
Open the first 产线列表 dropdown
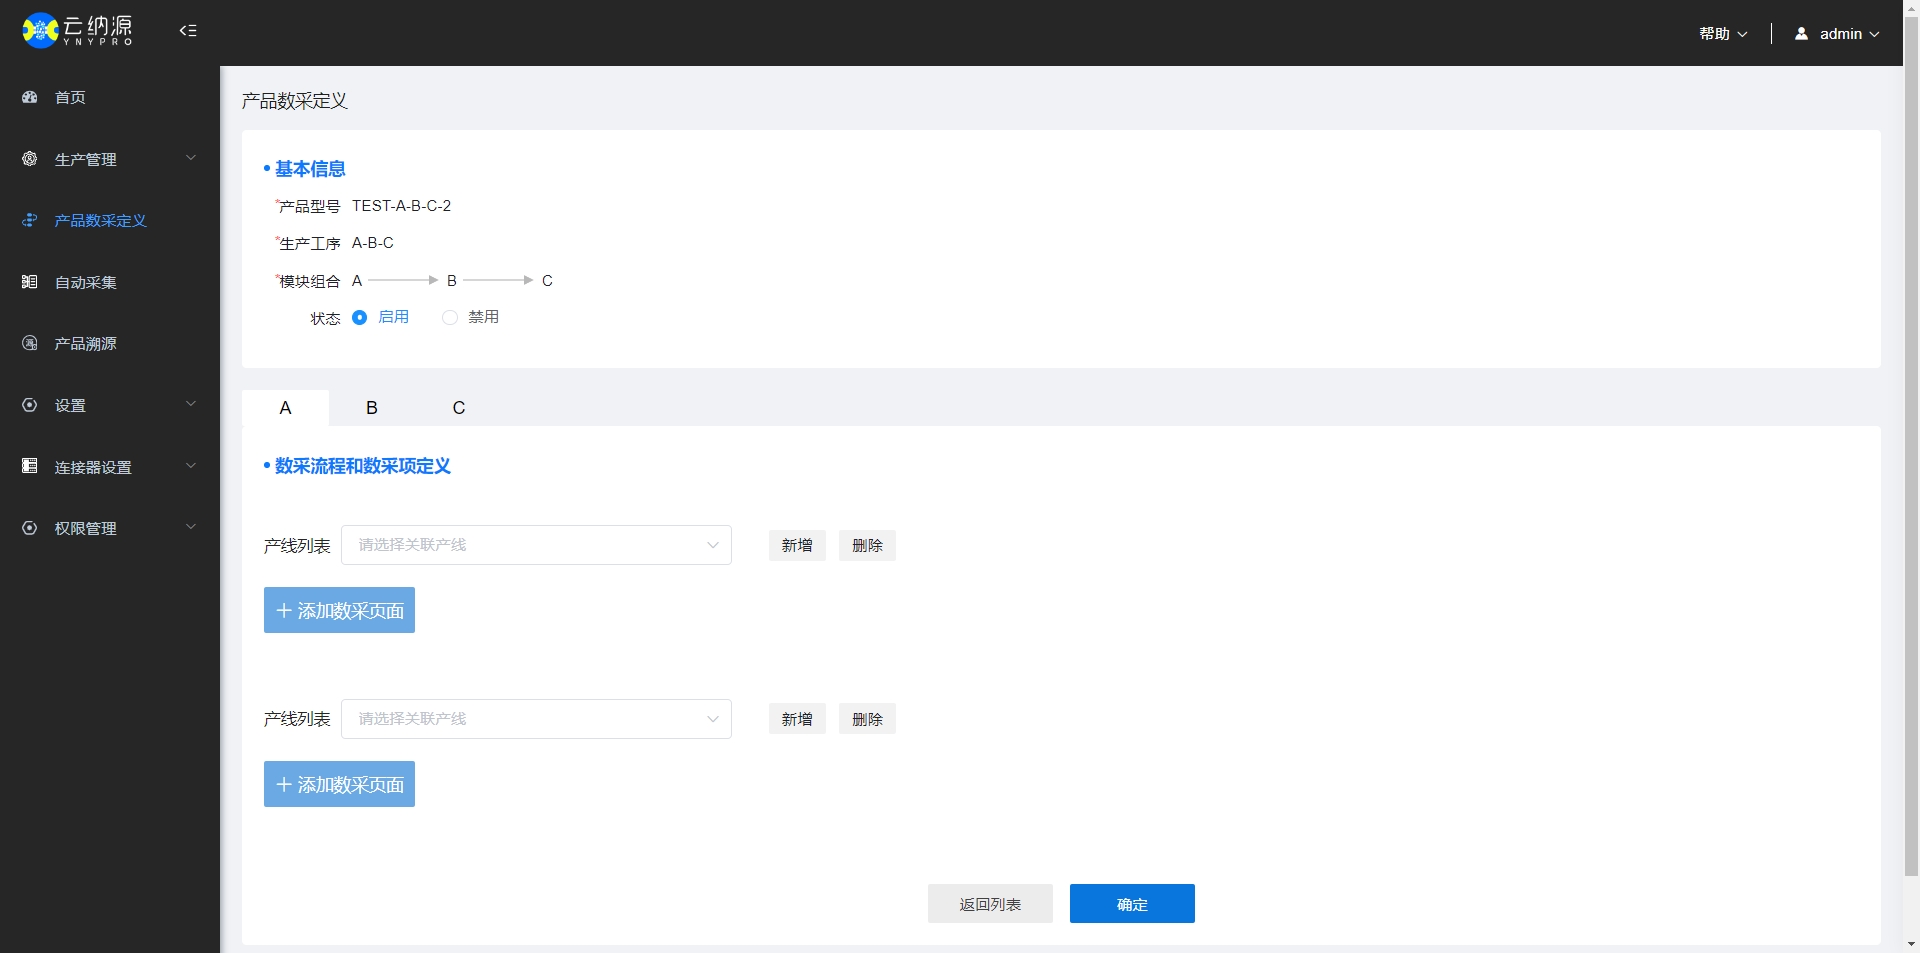click(537, 545)
